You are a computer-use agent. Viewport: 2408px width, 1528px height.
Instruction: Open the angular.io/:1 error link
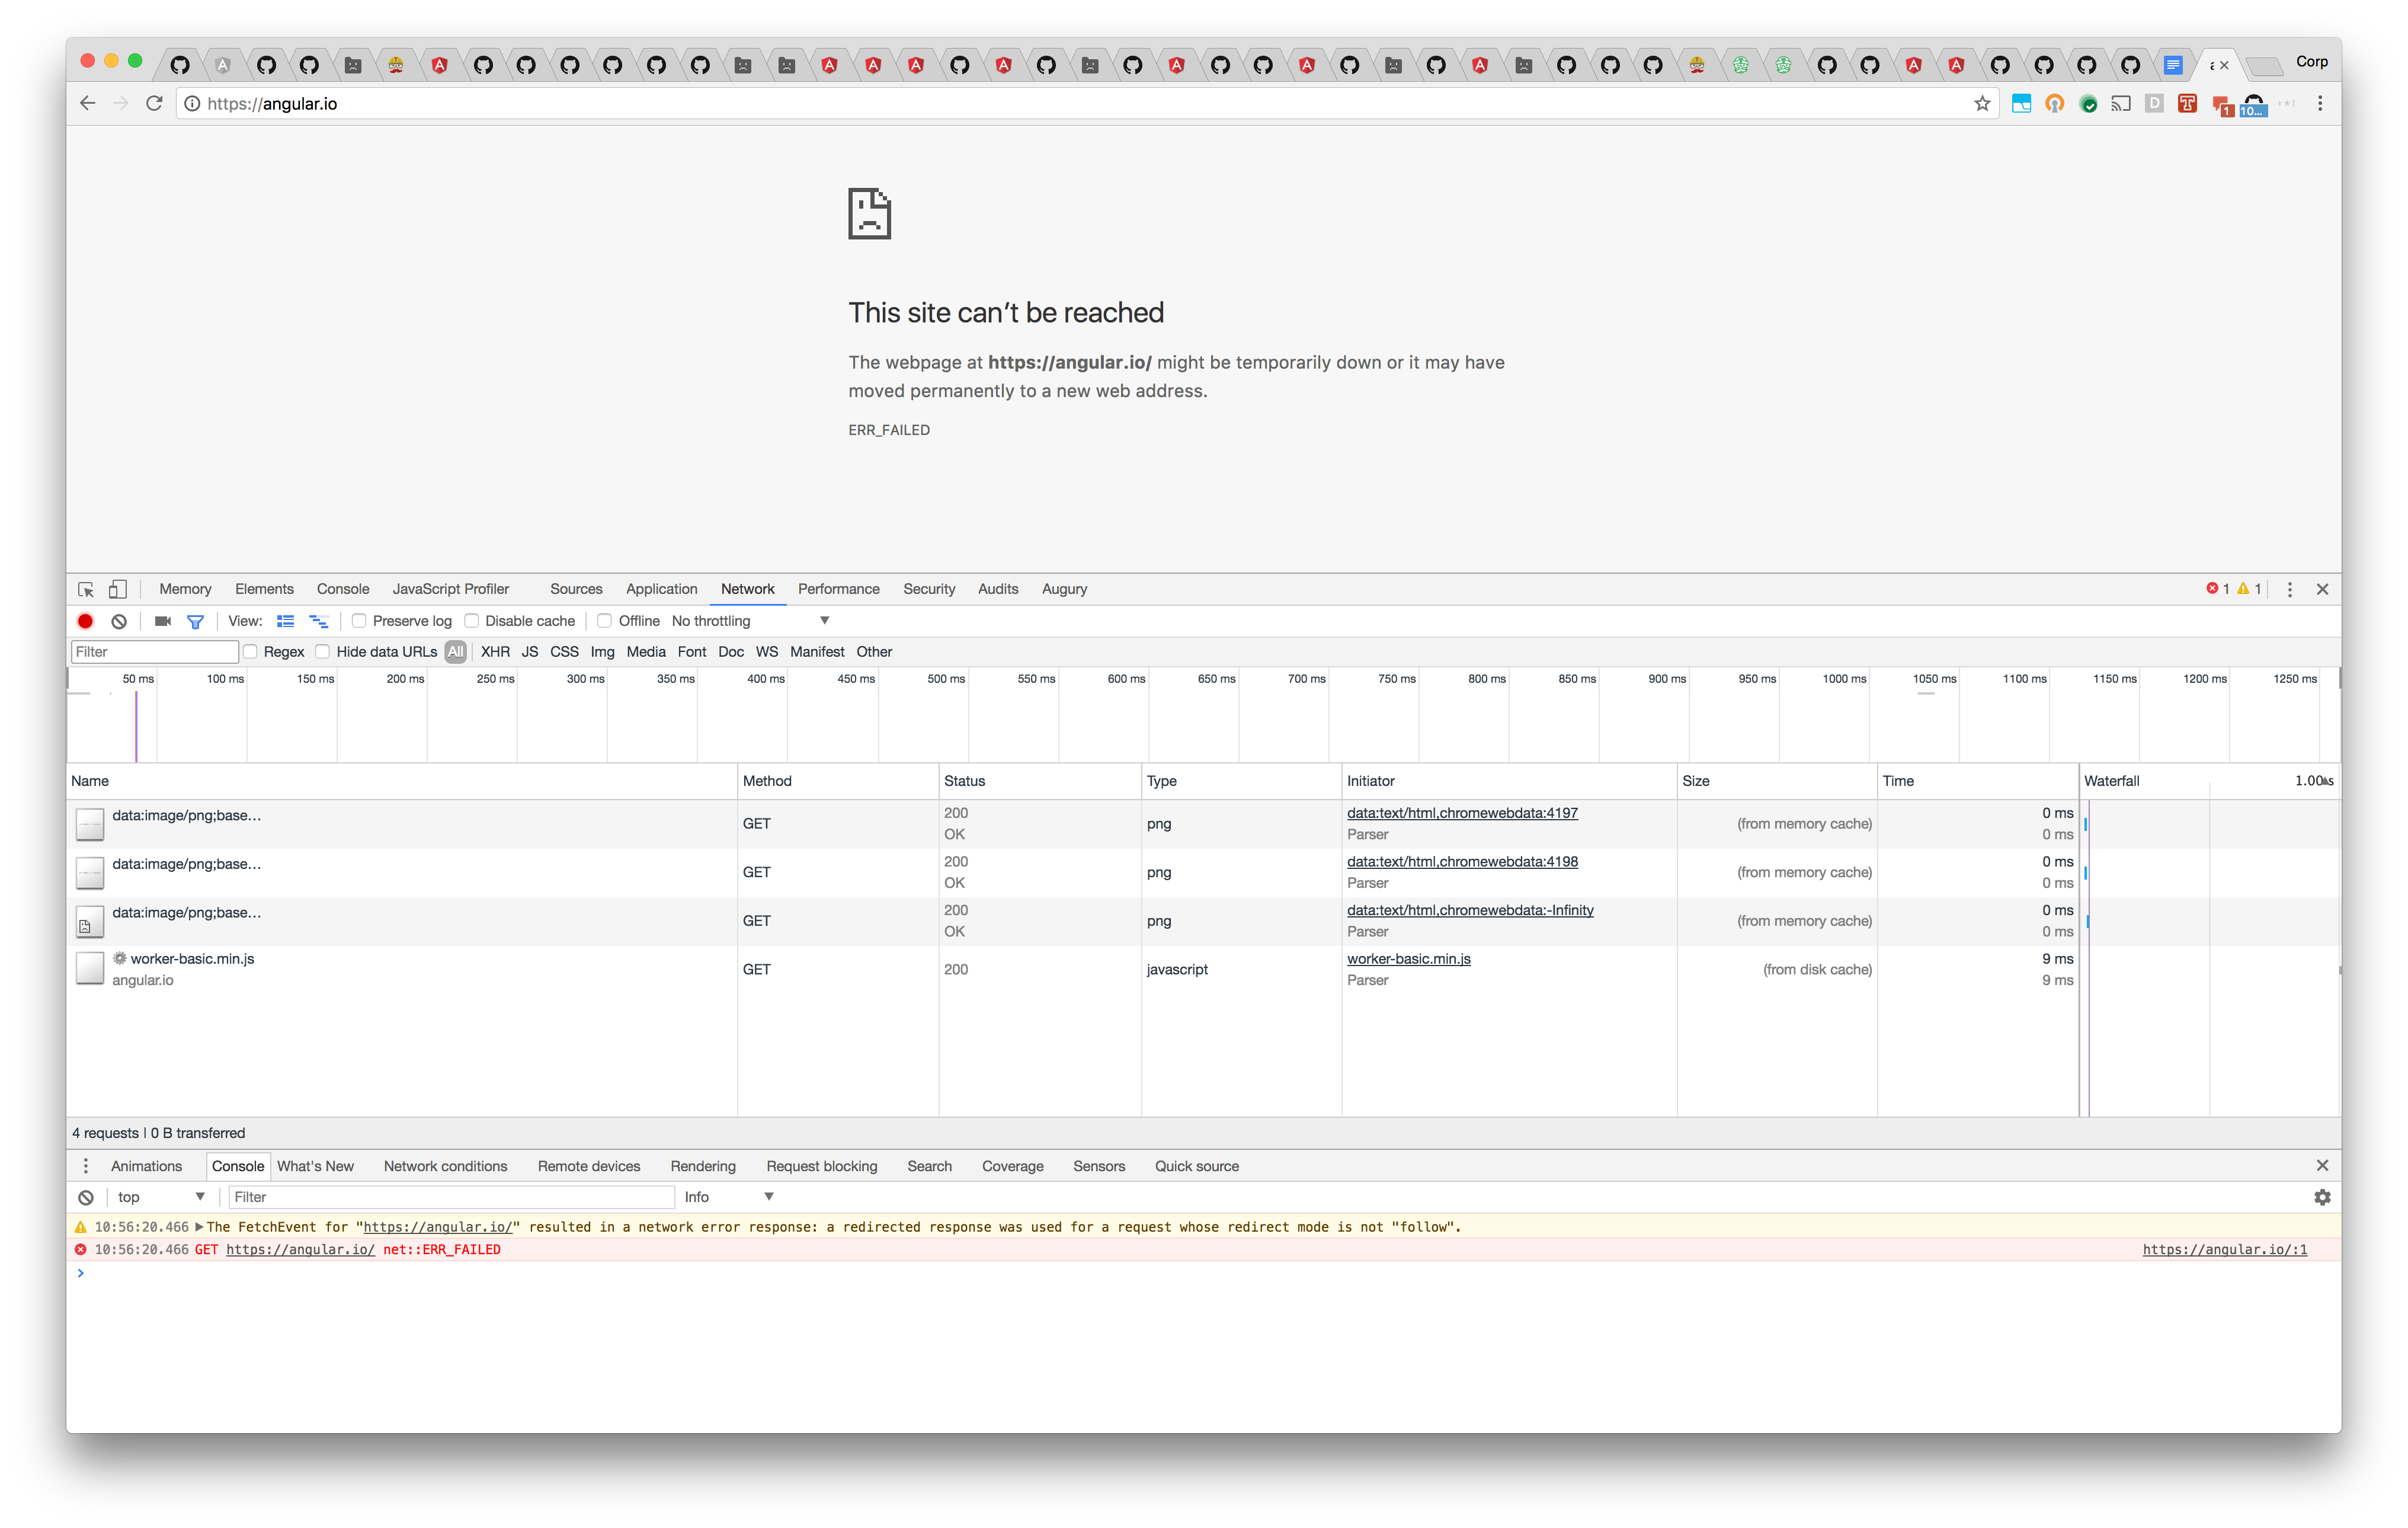[x=2225, y=1249]
